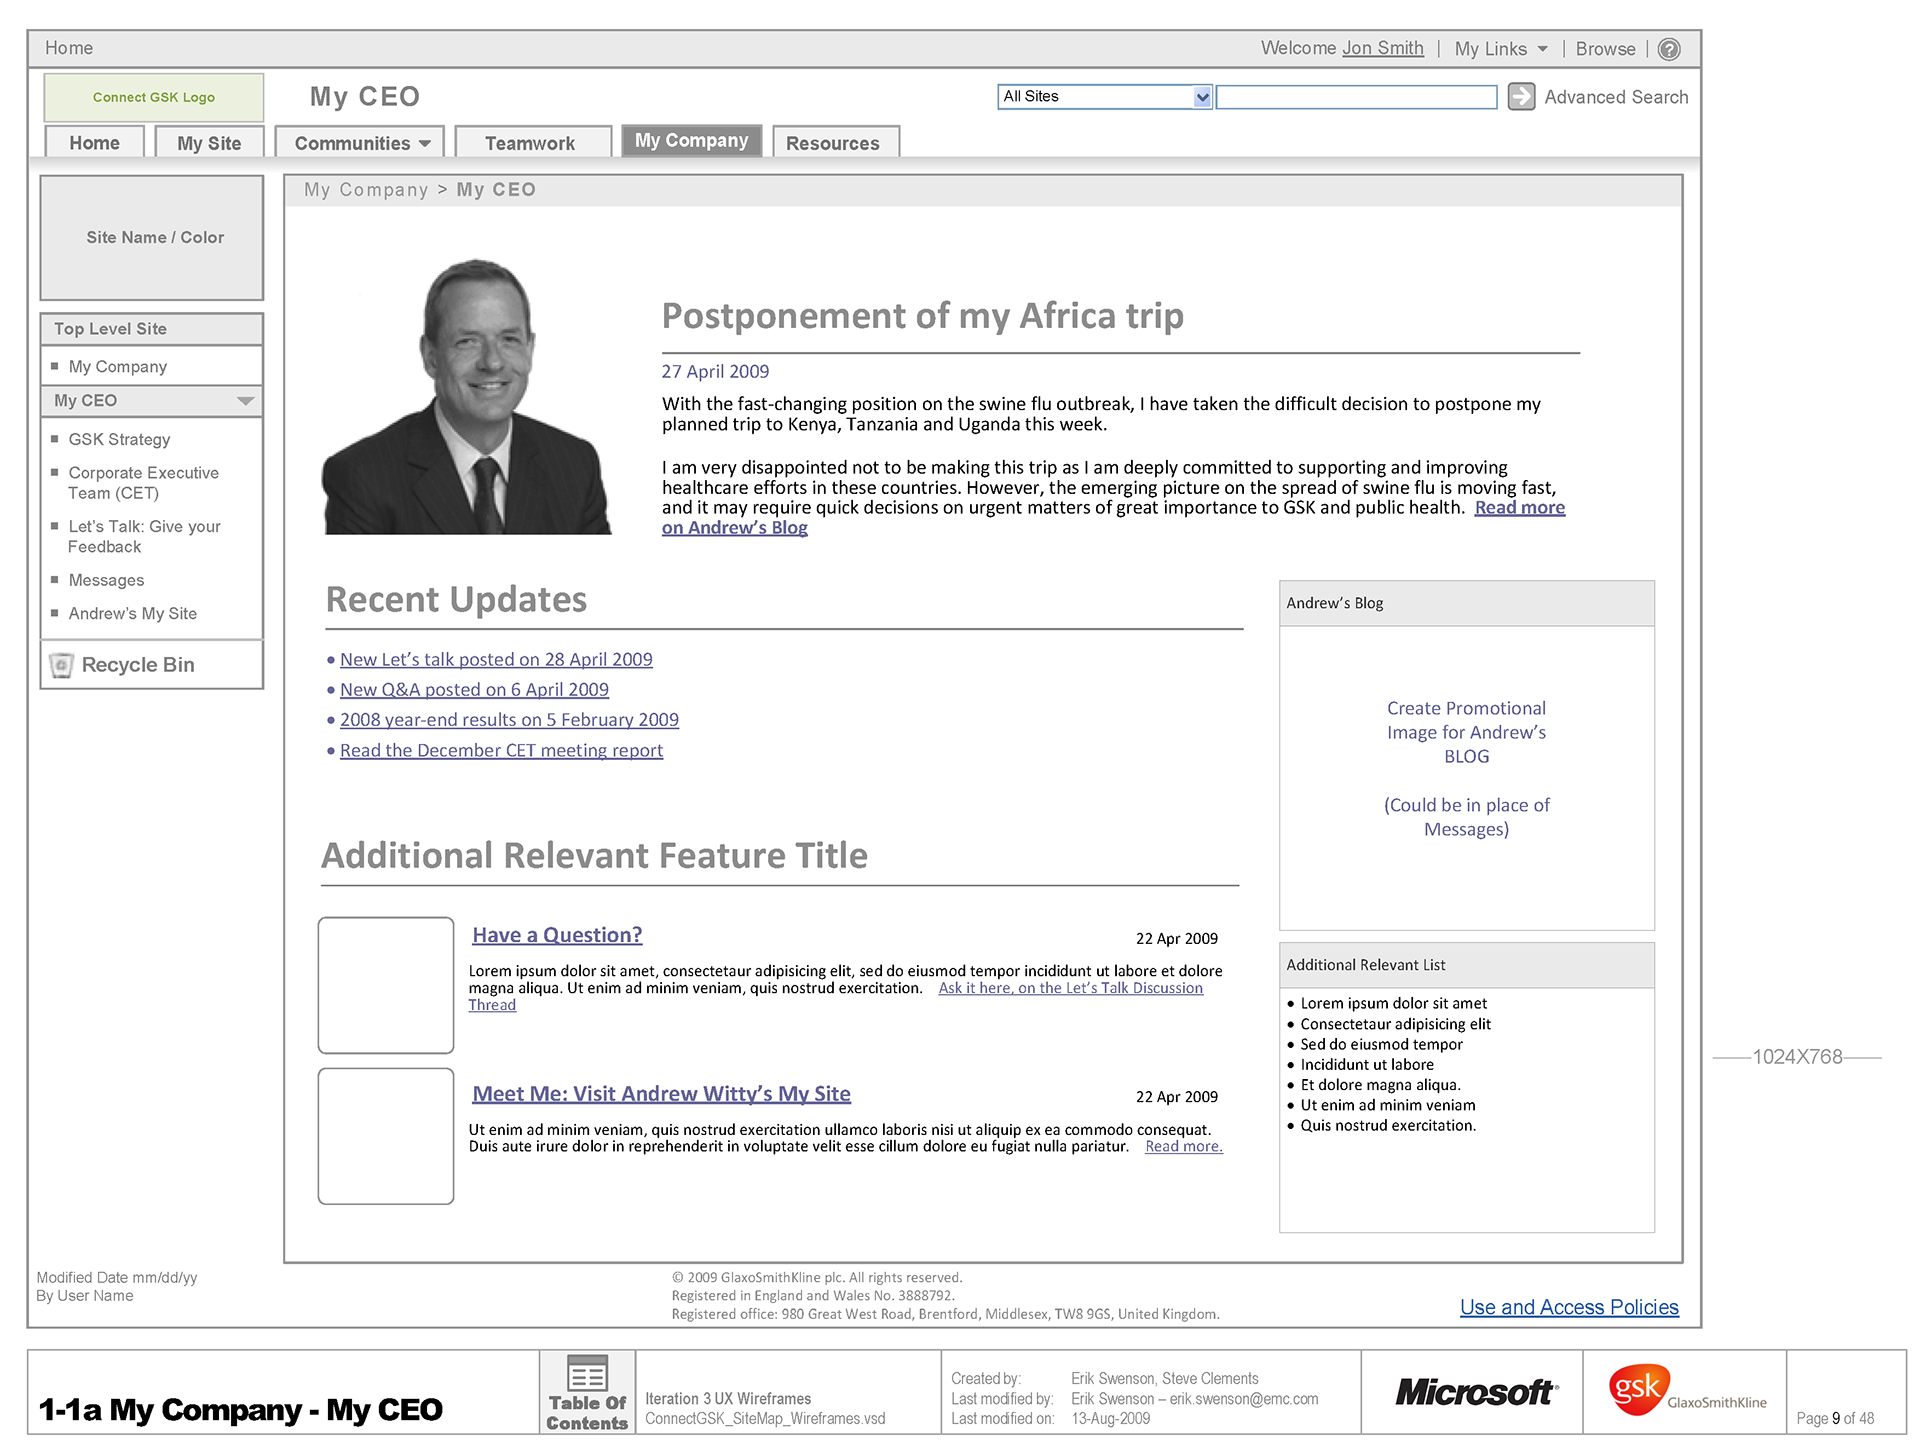The width and height of the screenshot is (1920, 1447).
Task: Open GSK Strategy in sidebar
Action: point(119,439)
